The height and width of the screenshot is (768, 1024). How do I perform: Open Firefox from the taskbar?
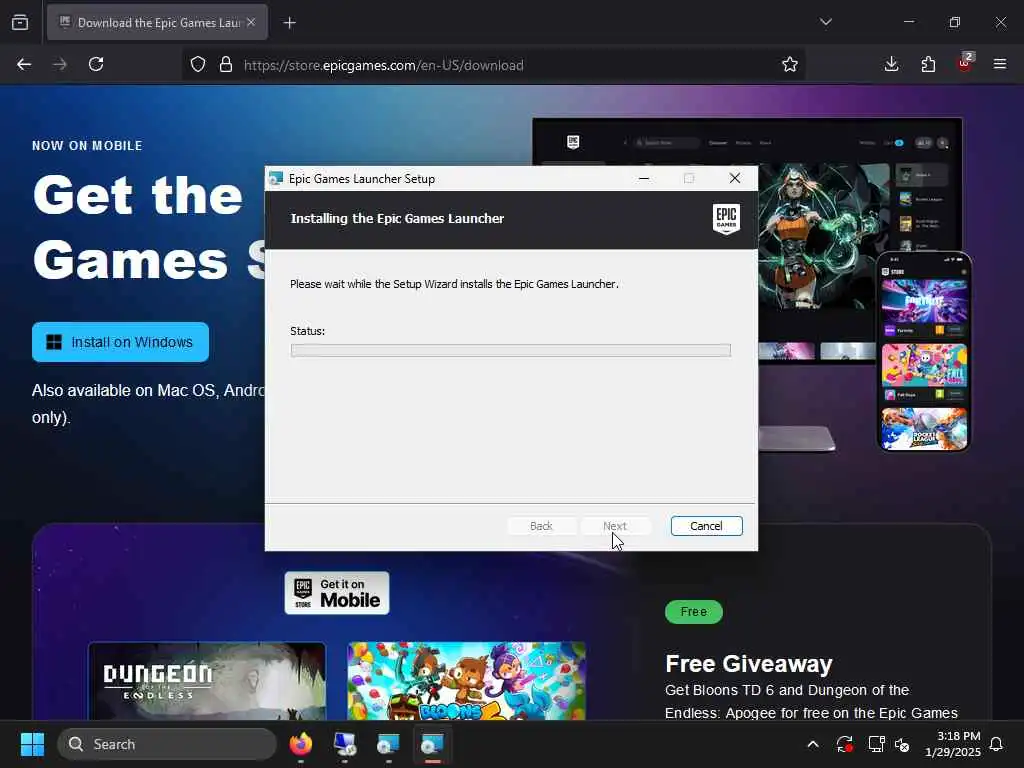coord(301,744)
